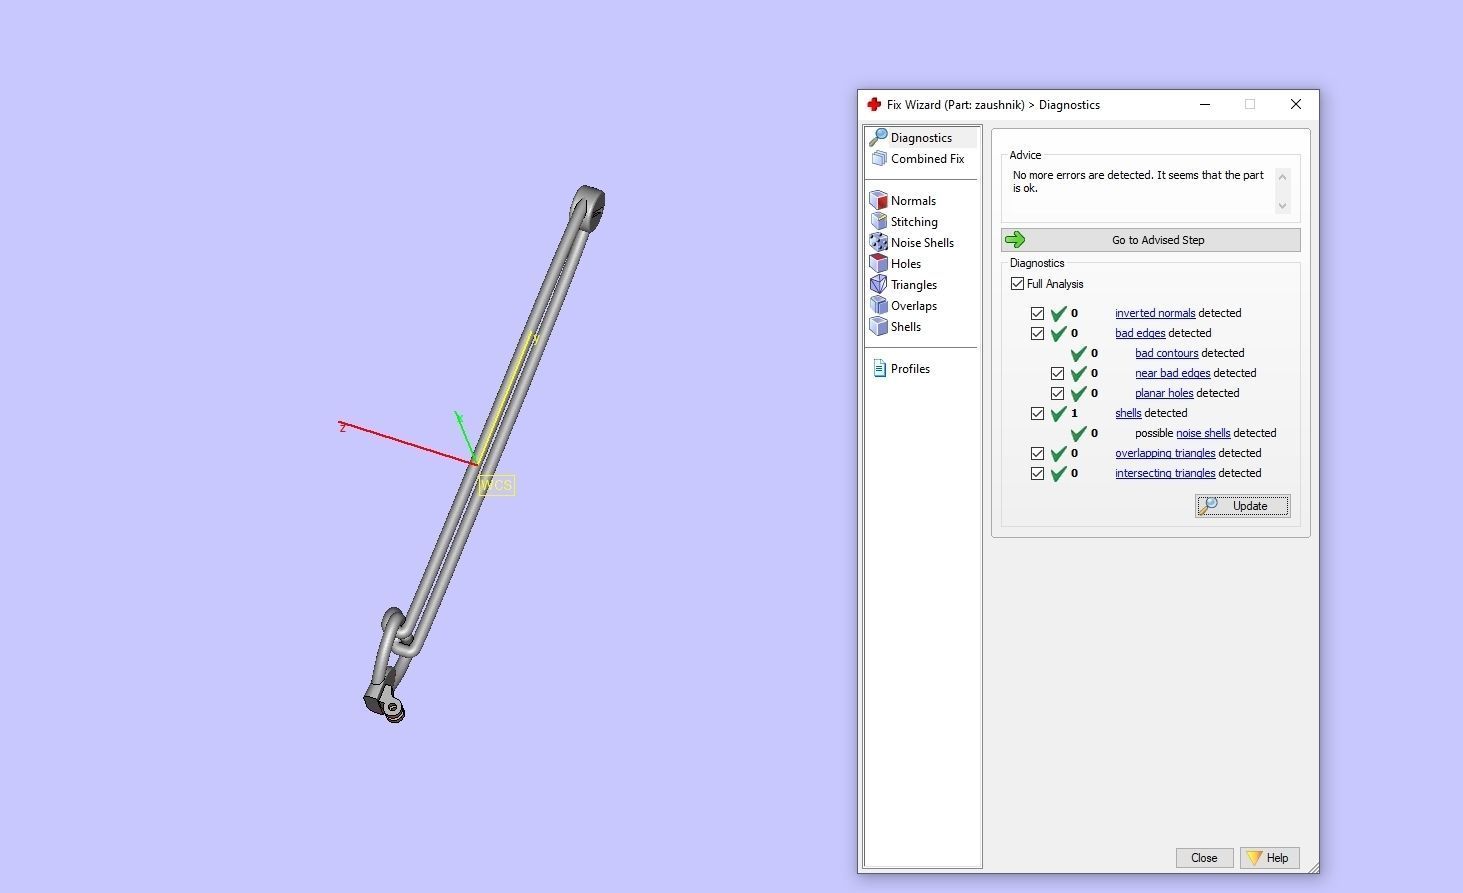
Task: Open the Profiles page label
Action: [910, 369]
